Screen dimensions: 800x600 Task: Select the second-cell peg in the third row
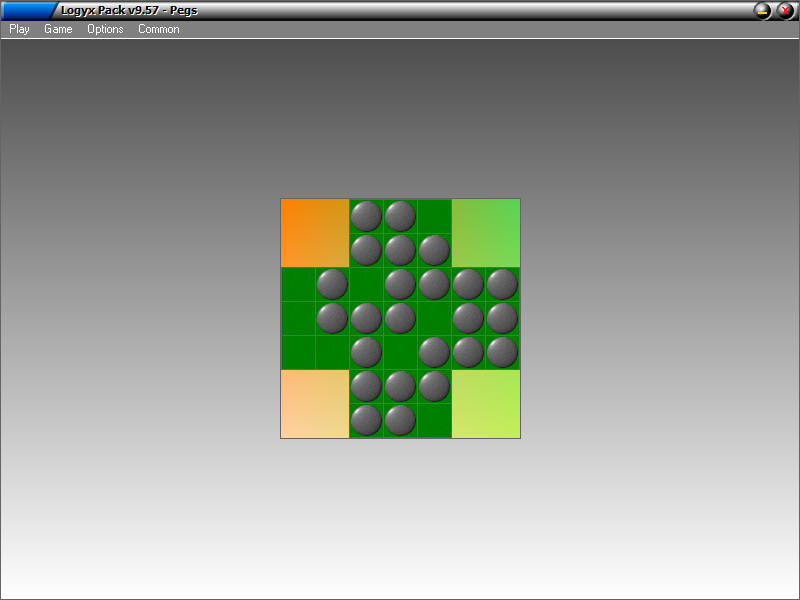coord(332,285)
